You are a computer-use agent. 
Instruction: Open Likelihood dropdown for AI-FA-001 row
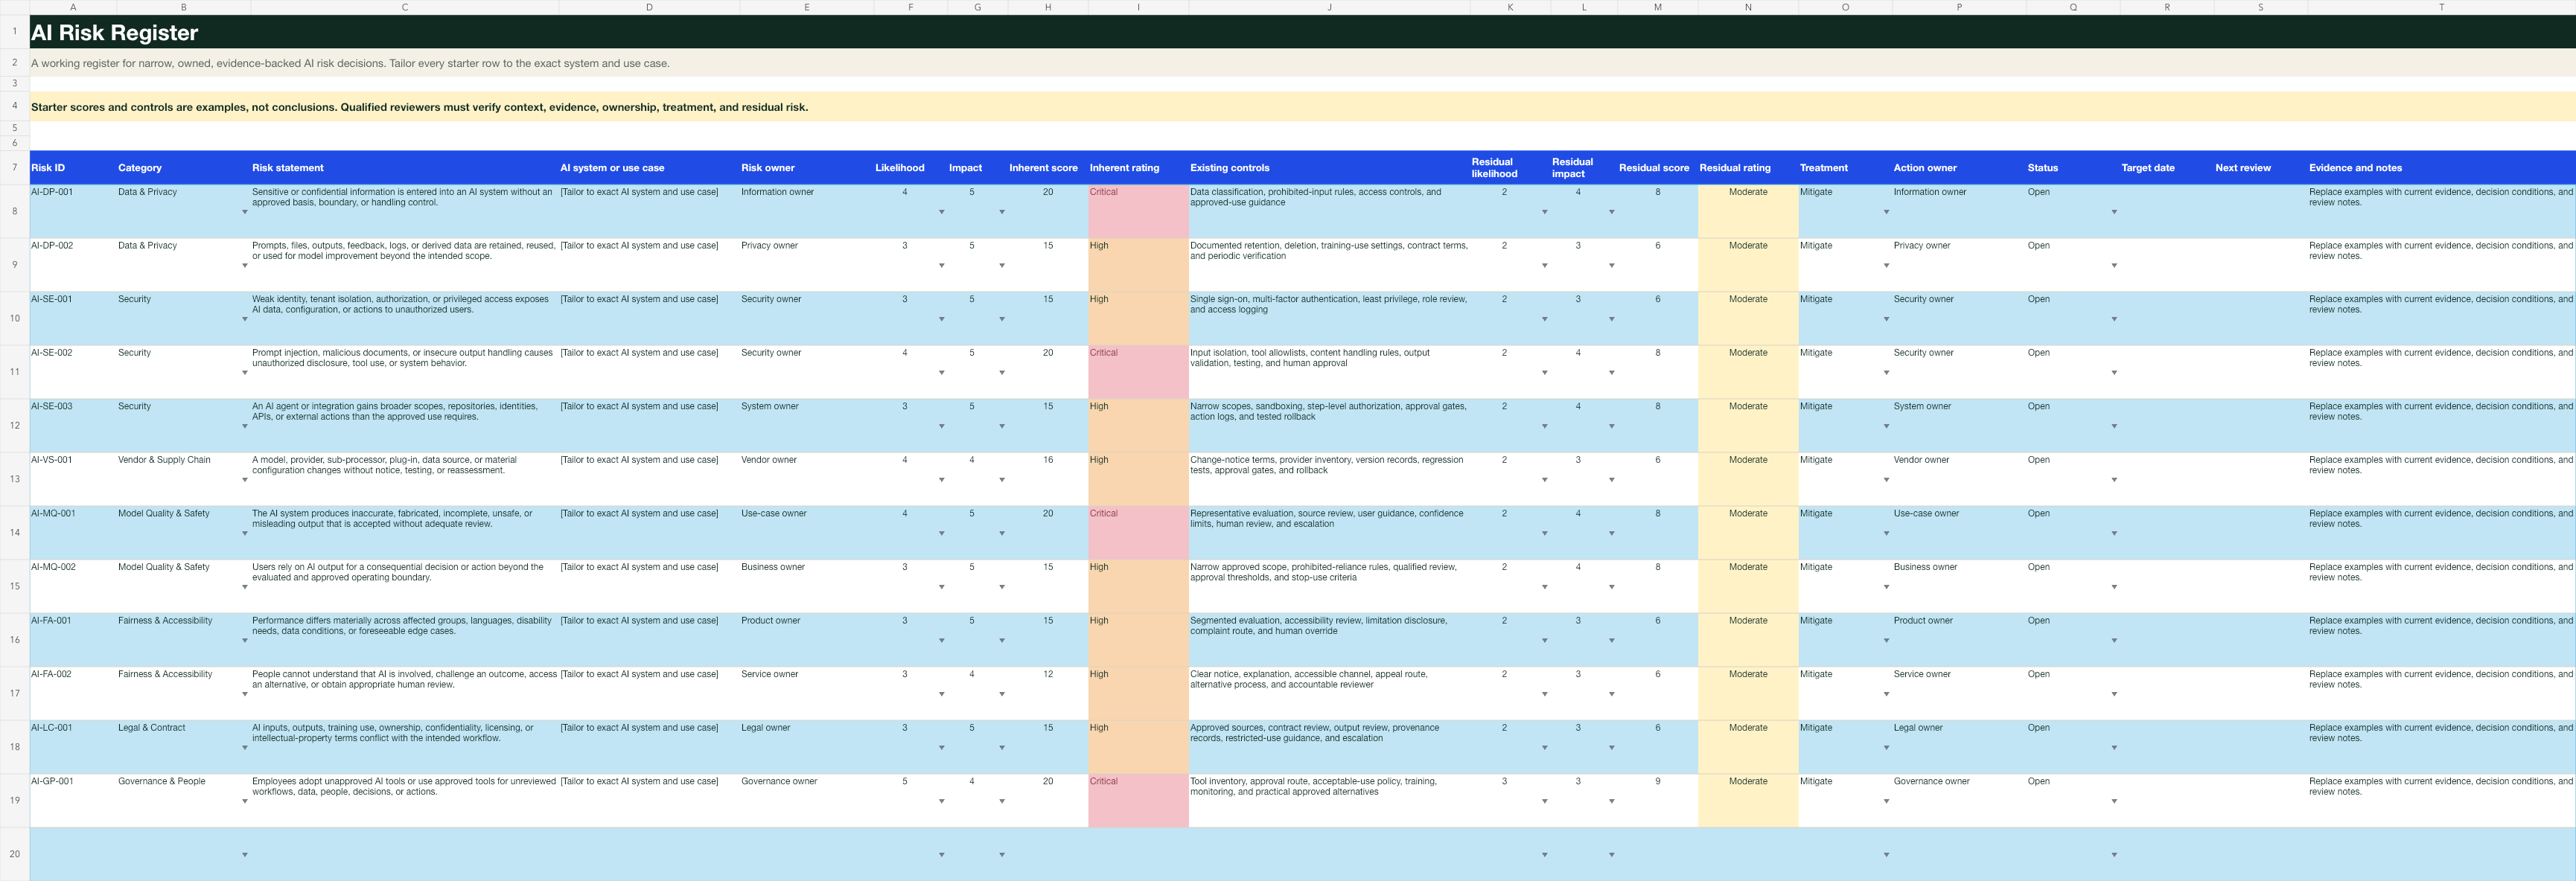[x=941, y=641]
